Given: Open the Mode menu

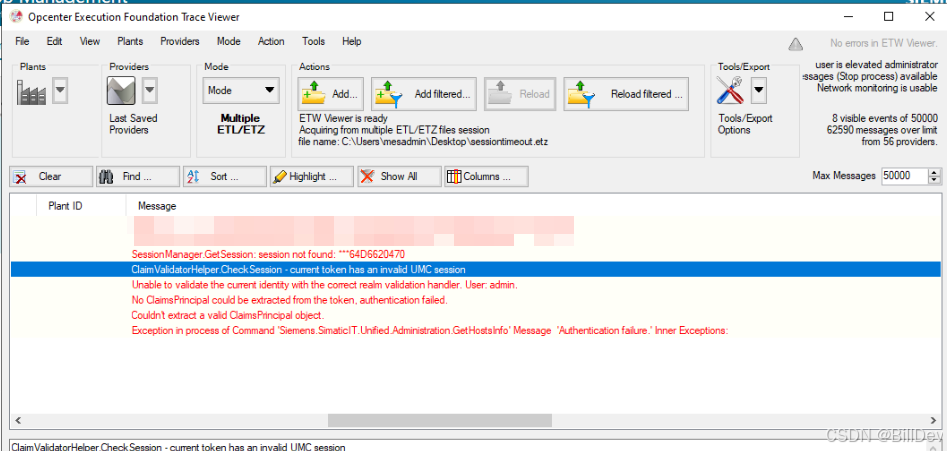Looking at the screenshot, I should 228,41.
